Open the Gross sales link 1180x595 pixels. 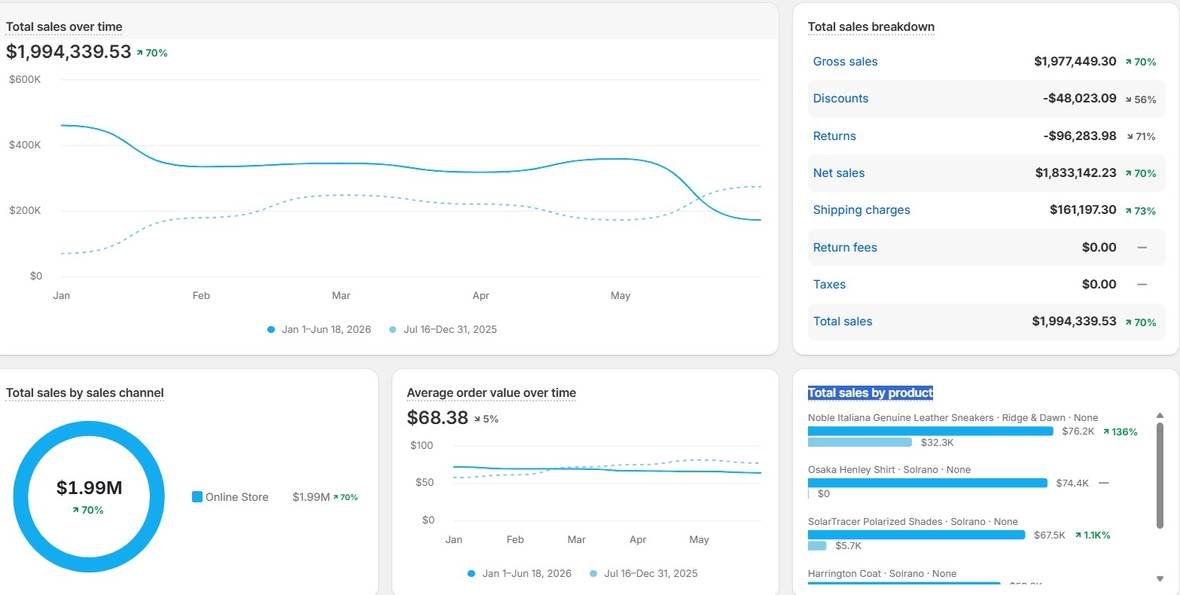[x=844, y=62]
